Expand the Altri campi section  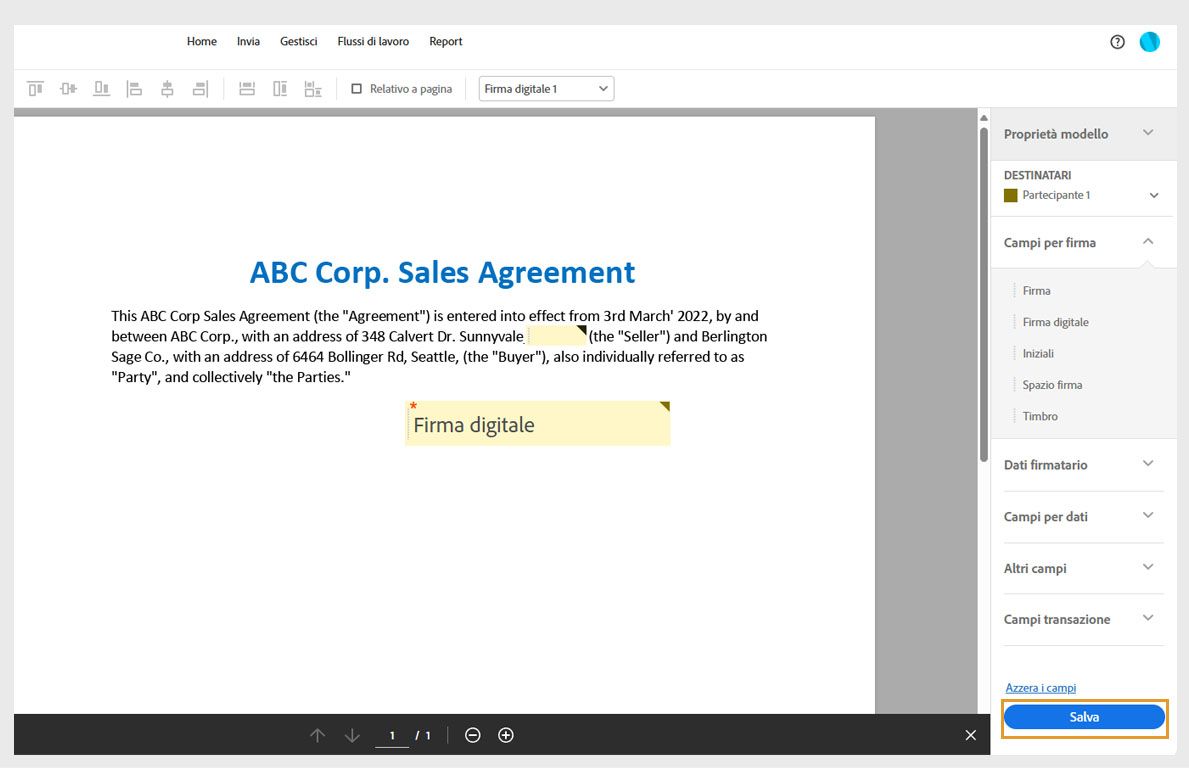pyautogui.click(x=1083, y=568)
